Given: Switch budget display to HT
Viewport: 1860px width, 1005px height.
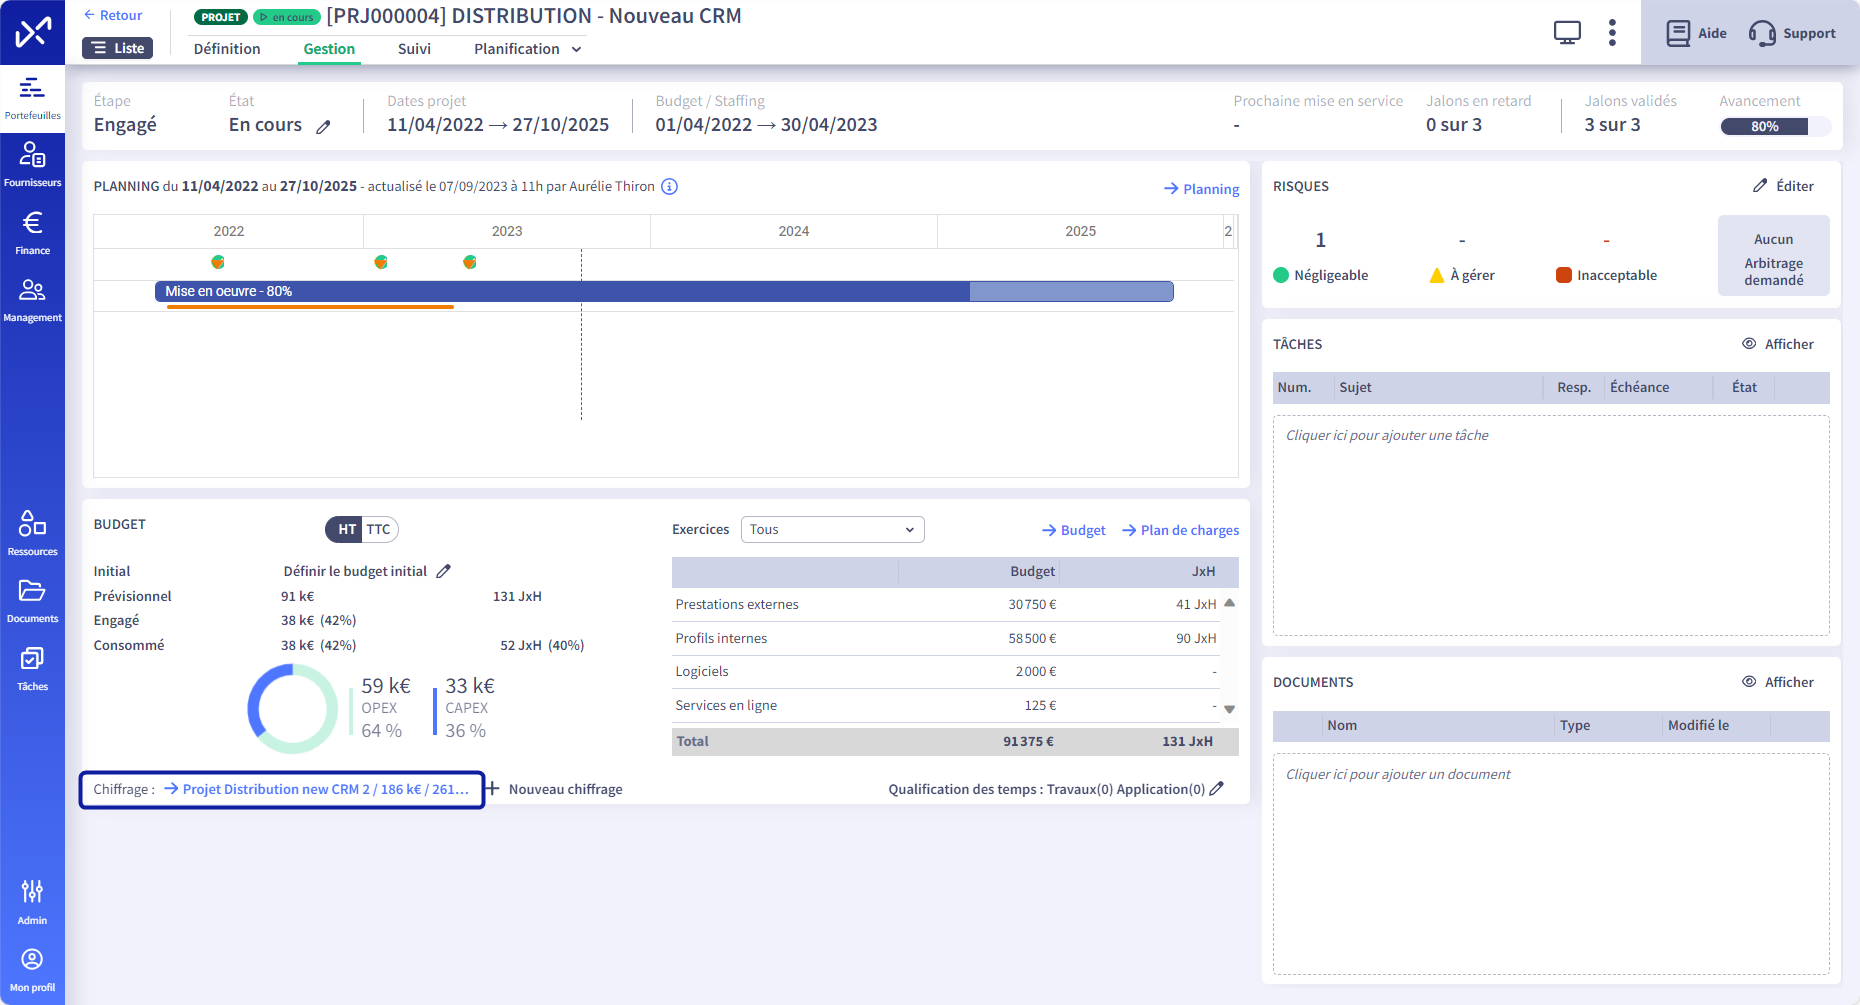Looking at the screenshot, I should click(346, 529).
